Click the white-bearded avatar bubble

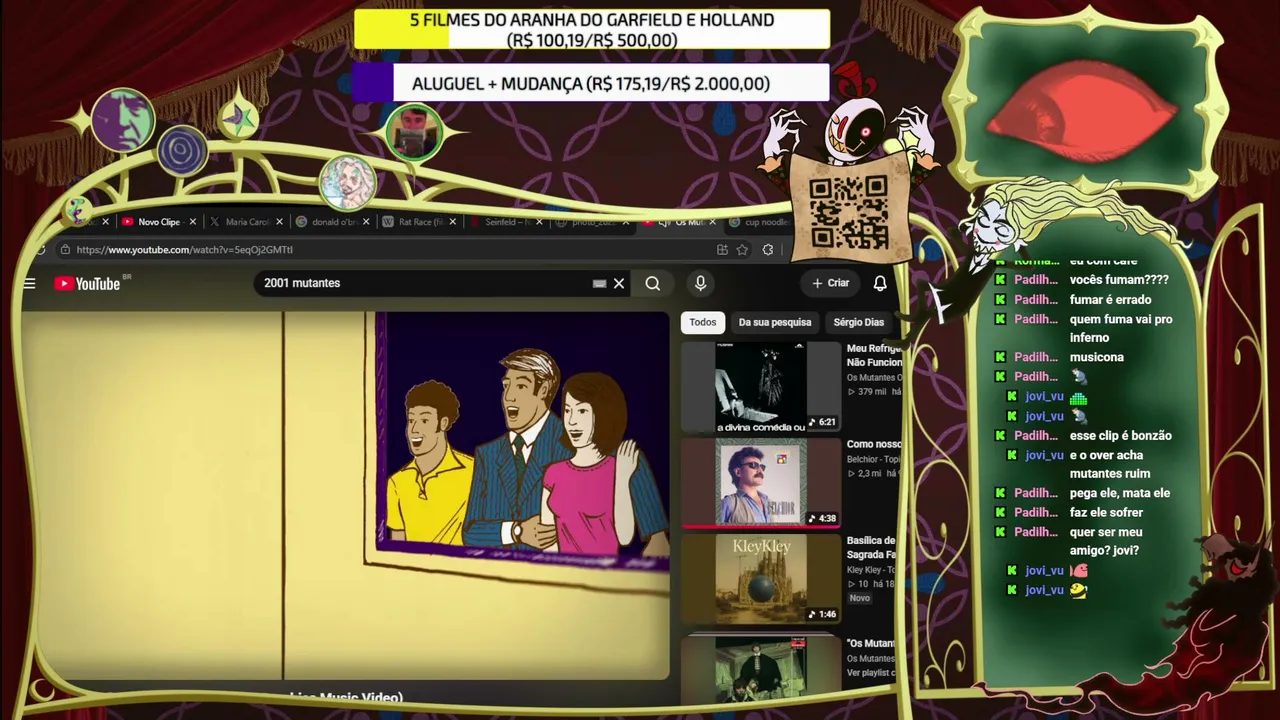click(x=347, y=183)
